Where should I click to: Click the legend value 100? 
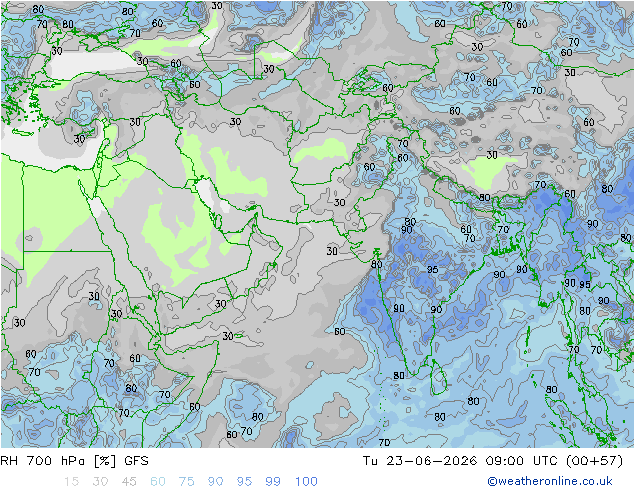pyautogui.click(x=306, y=482)
